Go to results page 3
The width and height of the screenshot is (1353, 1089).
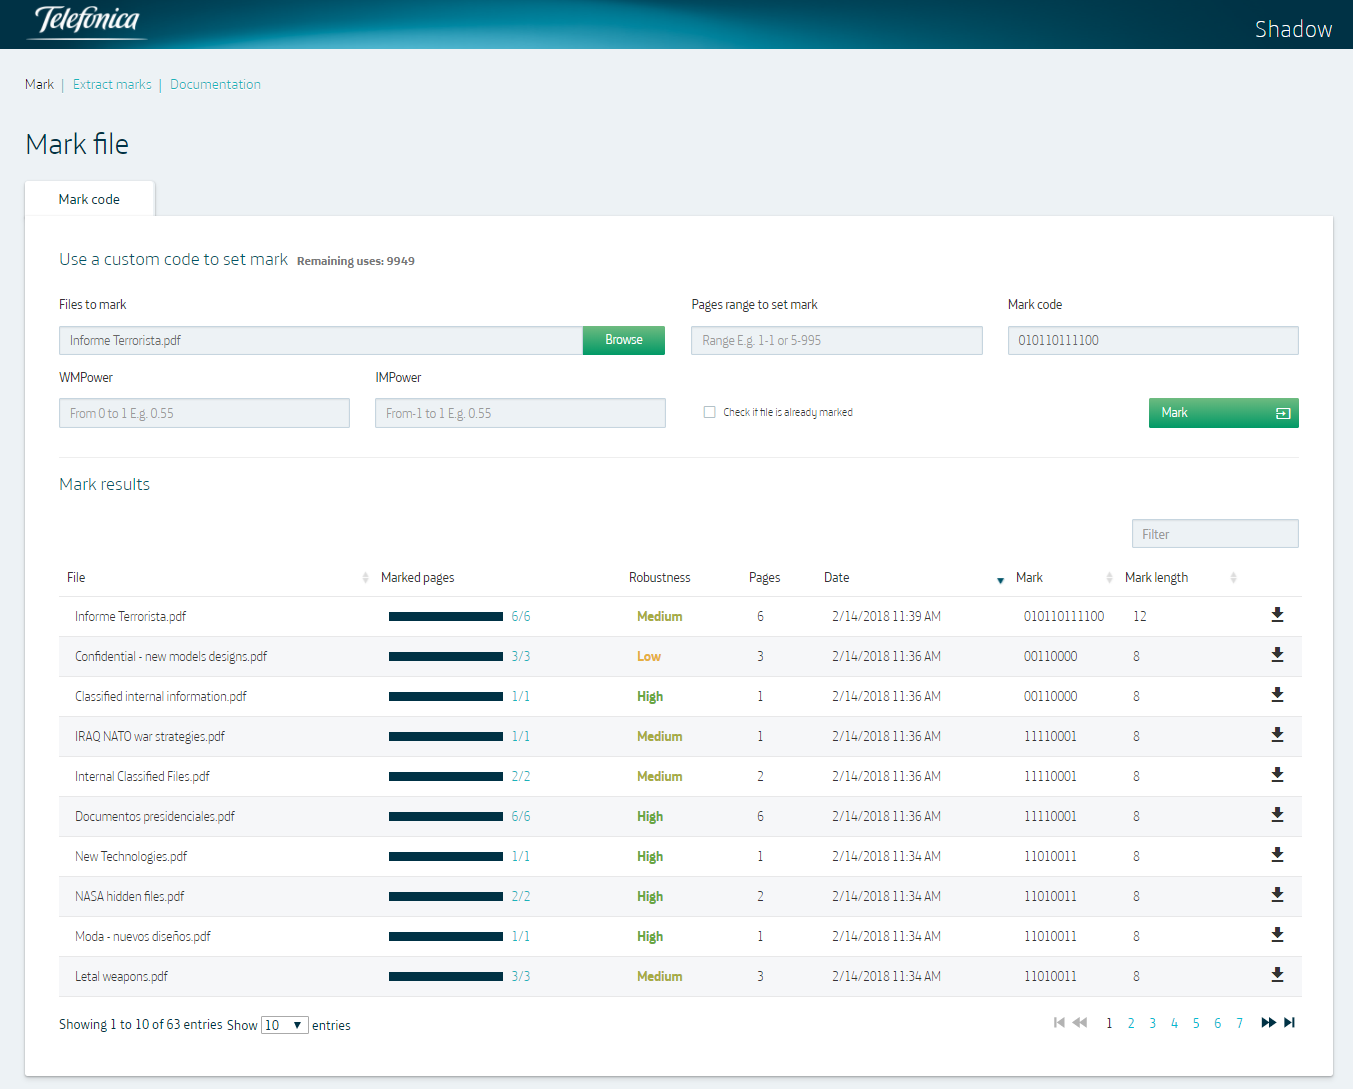point(1152,1023)
